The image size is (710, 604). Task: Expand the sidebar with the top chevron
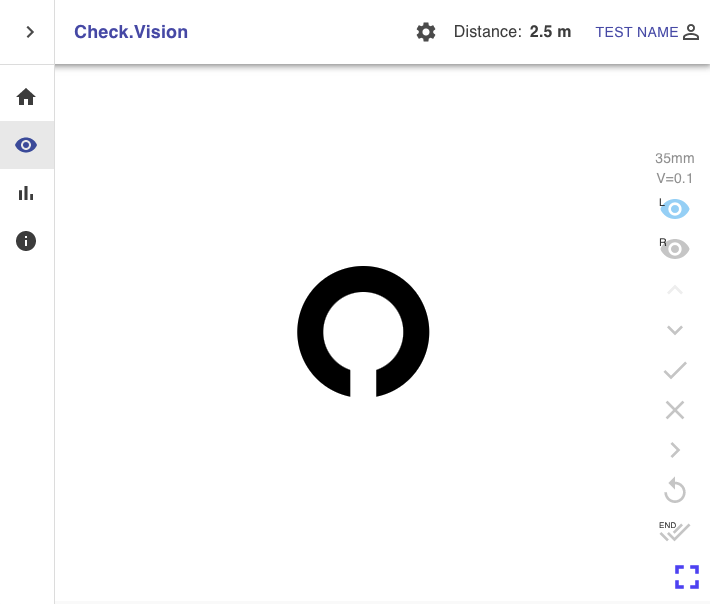click(30, 32)
